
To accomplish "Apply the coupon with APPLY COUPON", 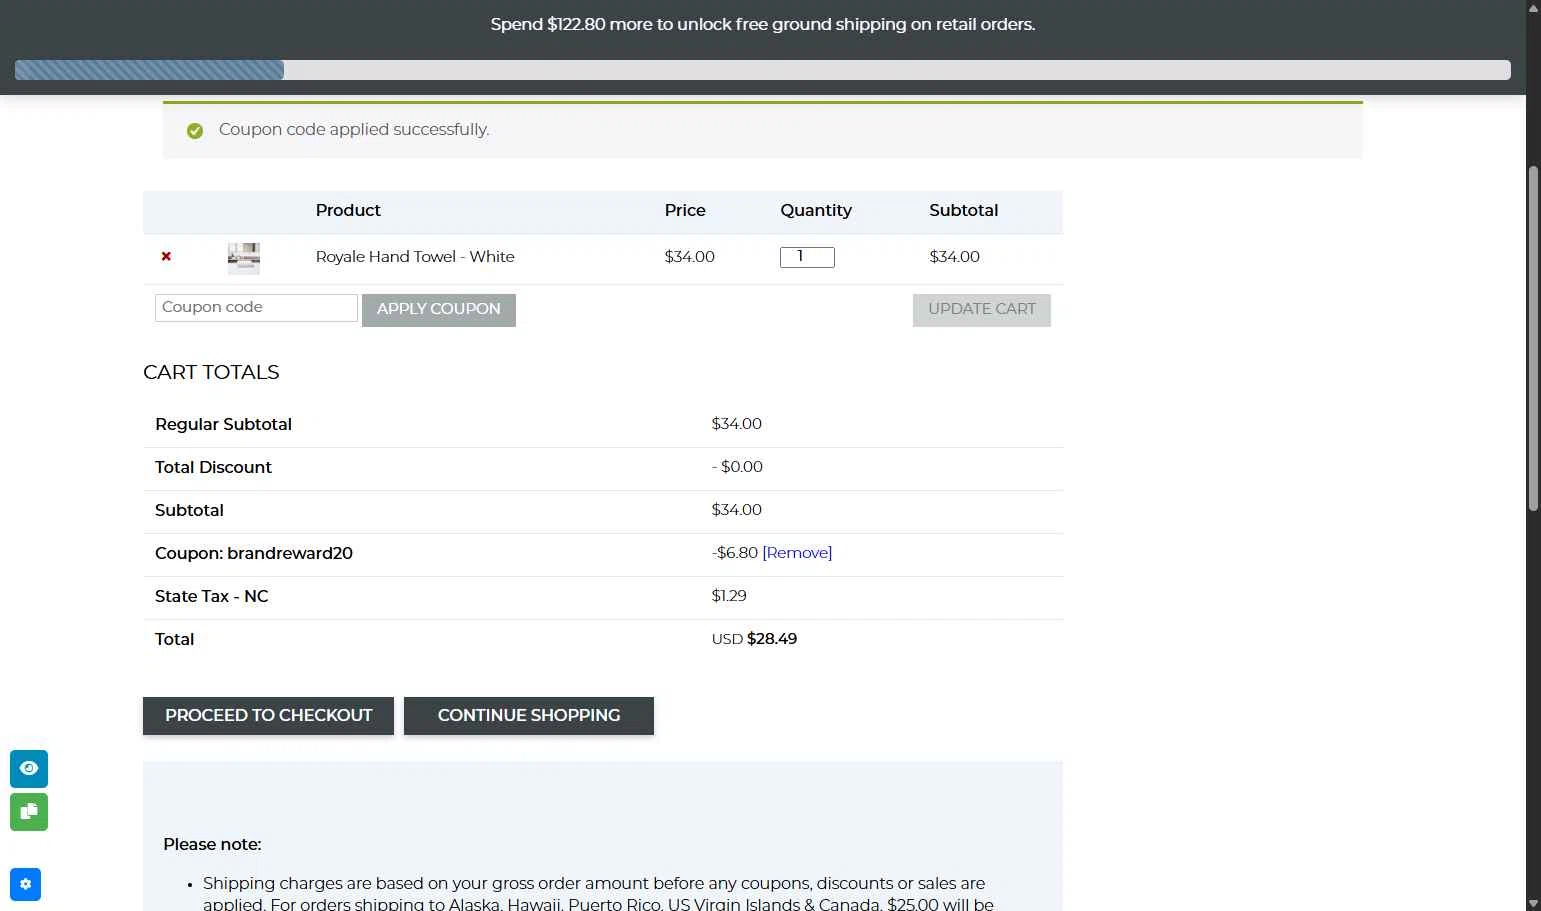I will point(439,309).
